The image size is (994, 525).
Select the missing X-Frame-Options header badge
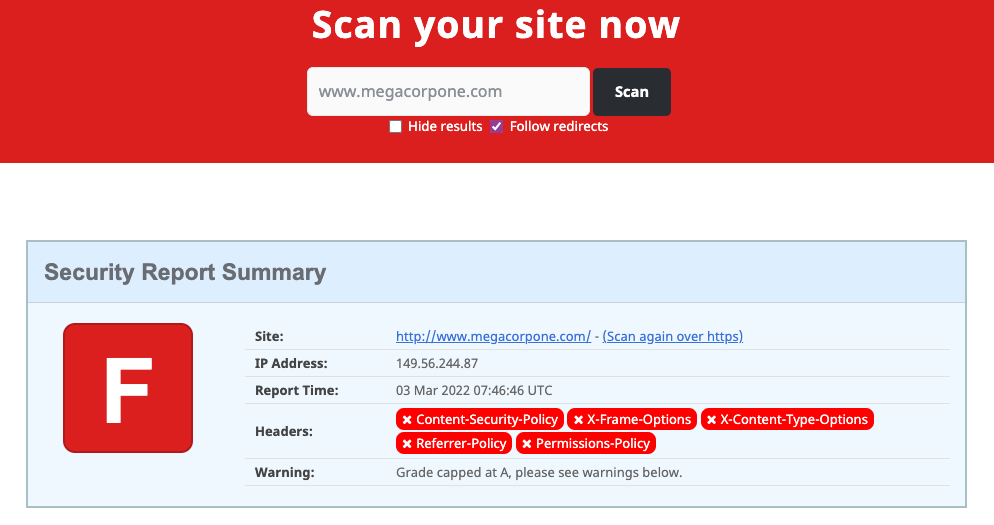point(632,420)
